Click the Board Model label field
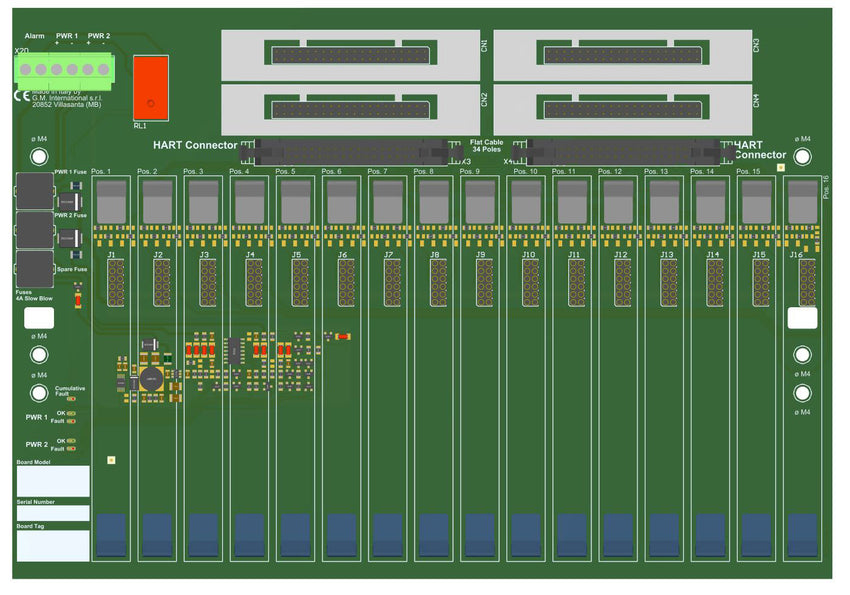 point(53,481)
